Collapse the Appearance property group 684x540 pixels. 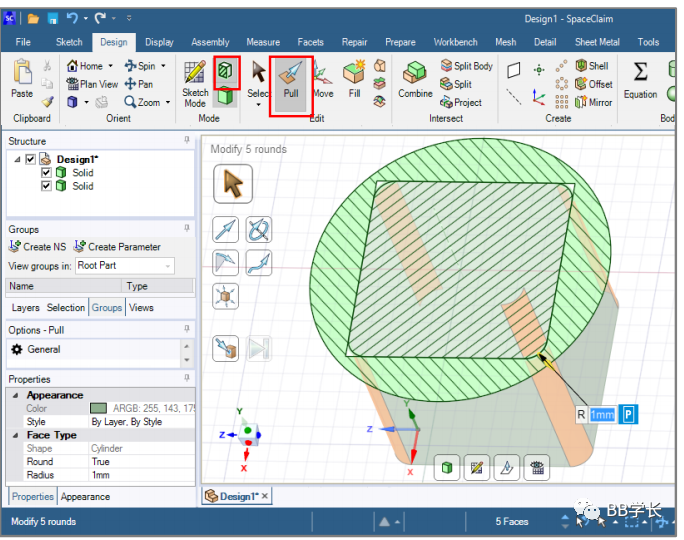pos(16,395)
